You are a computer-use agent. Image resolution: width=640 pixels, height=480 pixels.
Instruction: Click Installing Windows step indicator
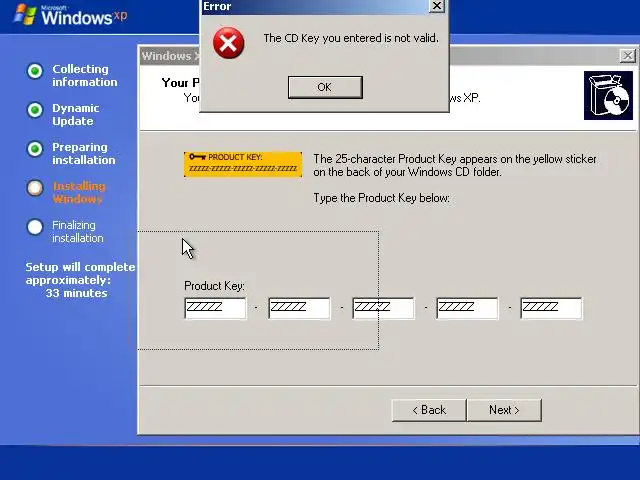coord(35,188)
